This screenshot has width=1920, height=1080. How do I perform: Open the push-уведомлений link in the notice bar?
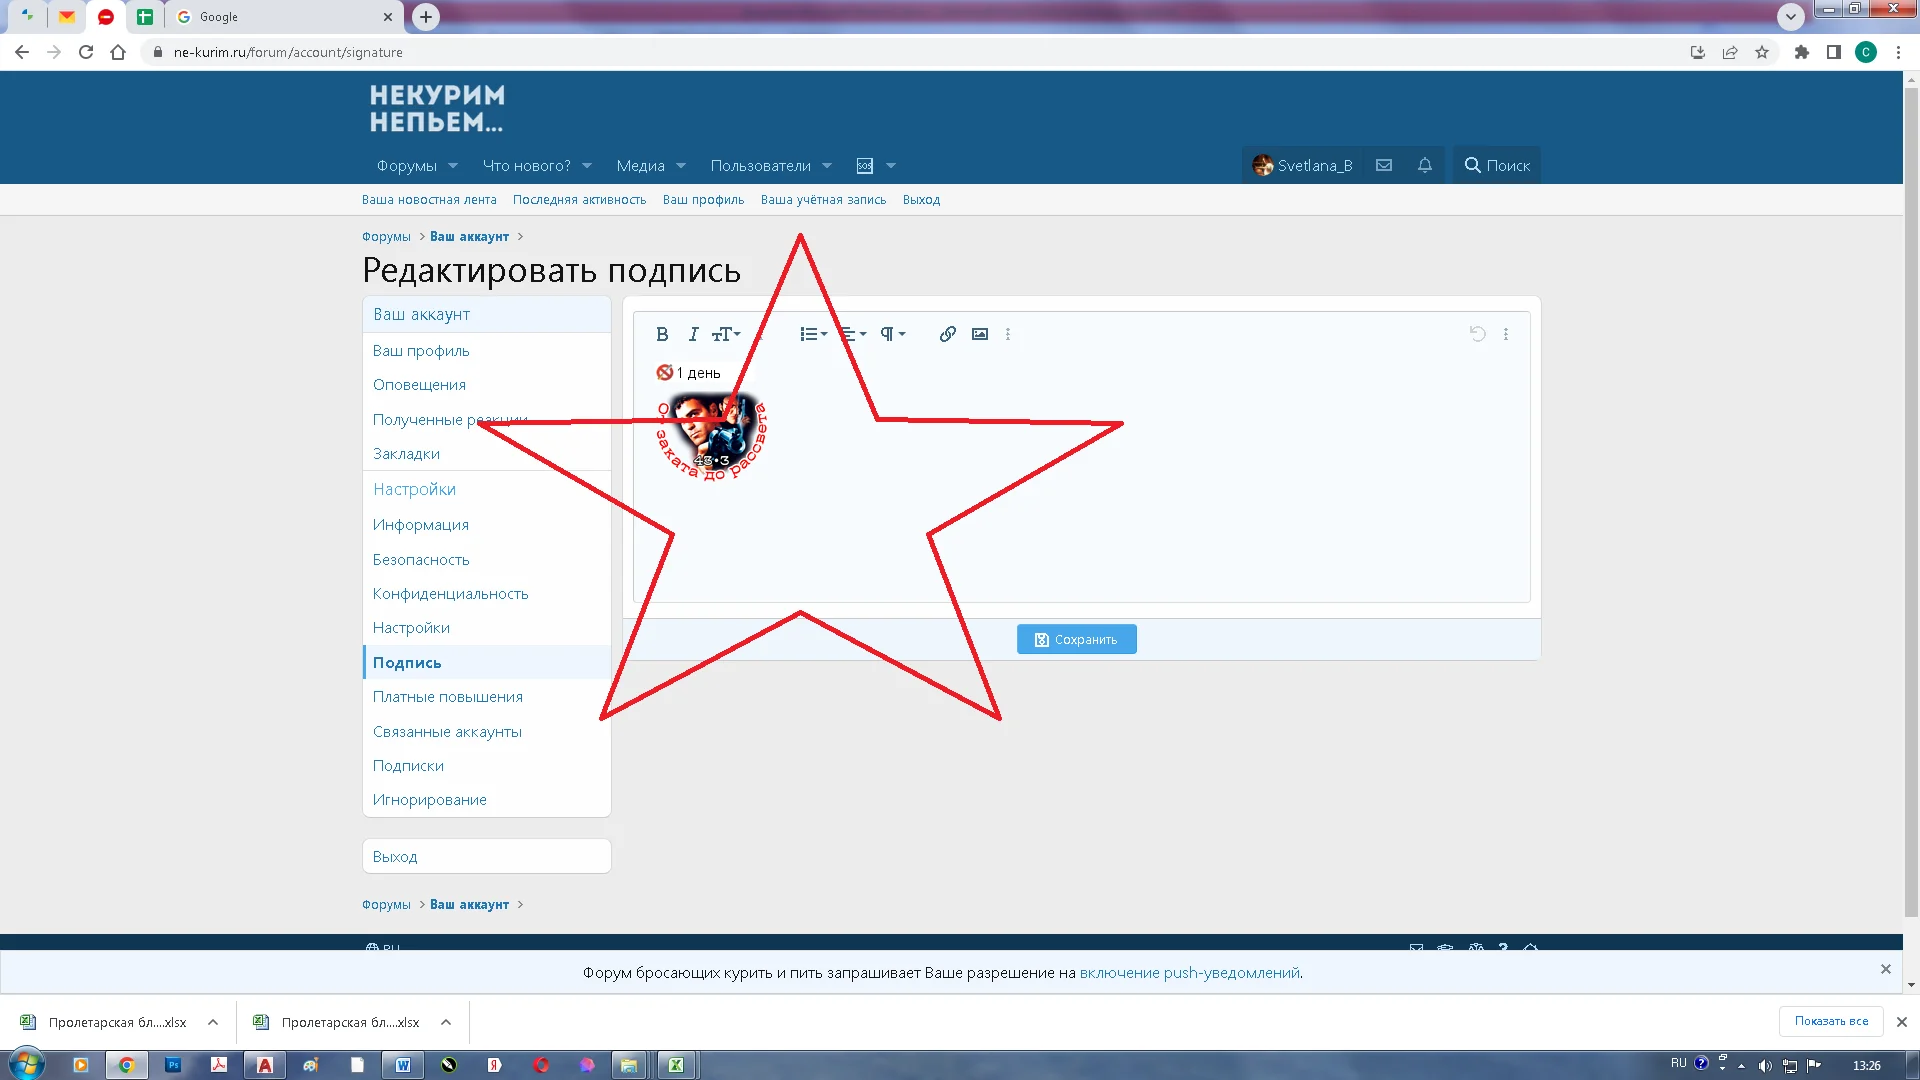point(1188,972)
